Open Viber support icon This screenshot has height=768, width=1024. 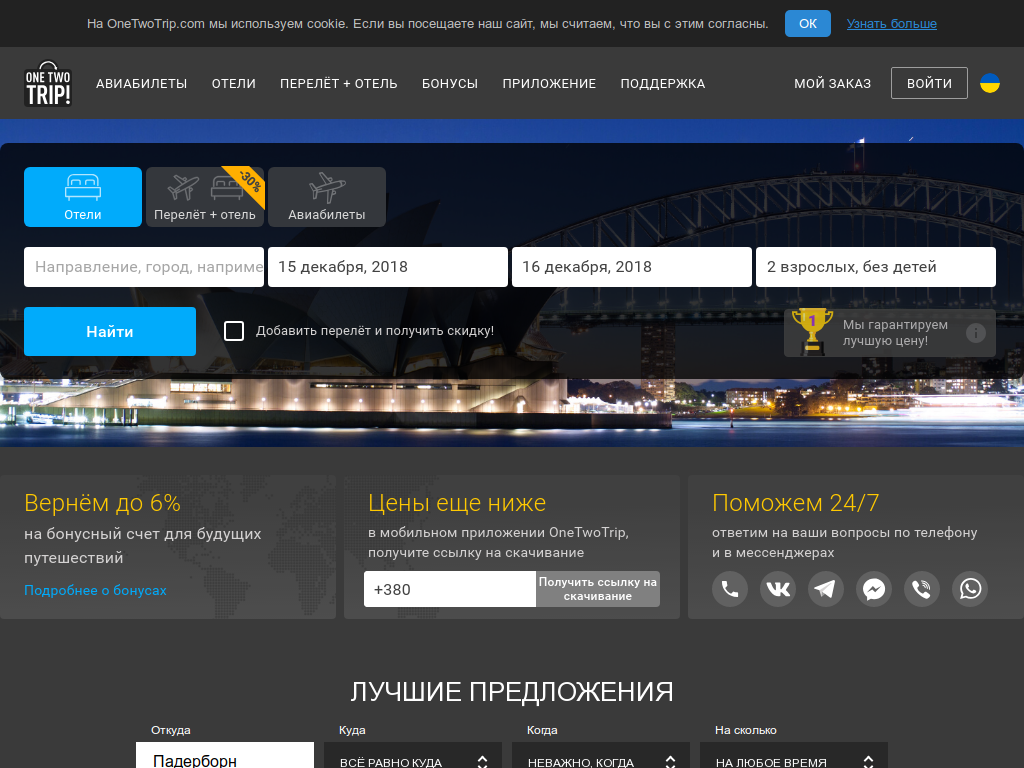coord(922,589)
